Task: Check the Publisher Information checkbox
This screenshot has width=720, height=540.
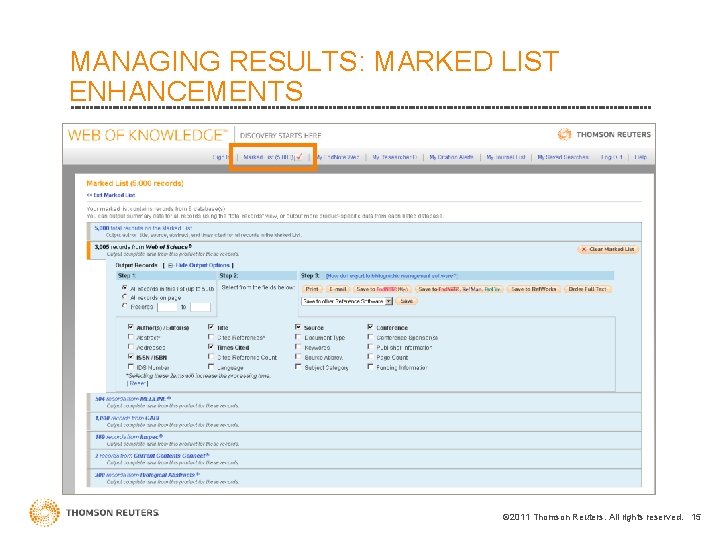Action: (x=370, y=347)
